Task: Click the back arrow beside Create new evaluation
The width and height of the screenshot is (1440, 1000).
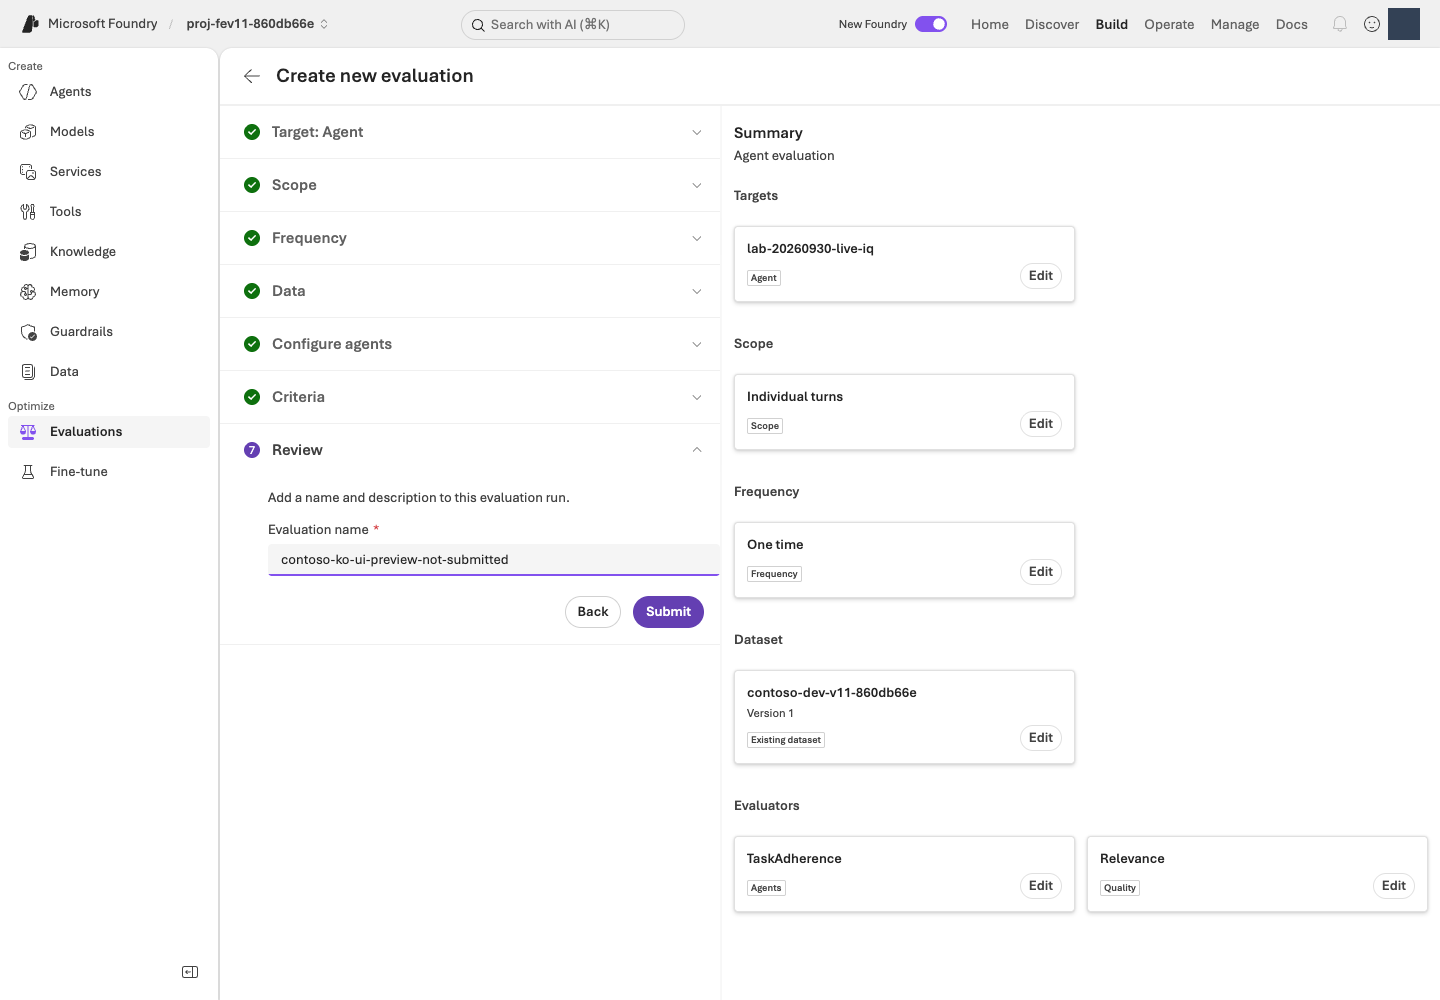Action: click(252, 76)
